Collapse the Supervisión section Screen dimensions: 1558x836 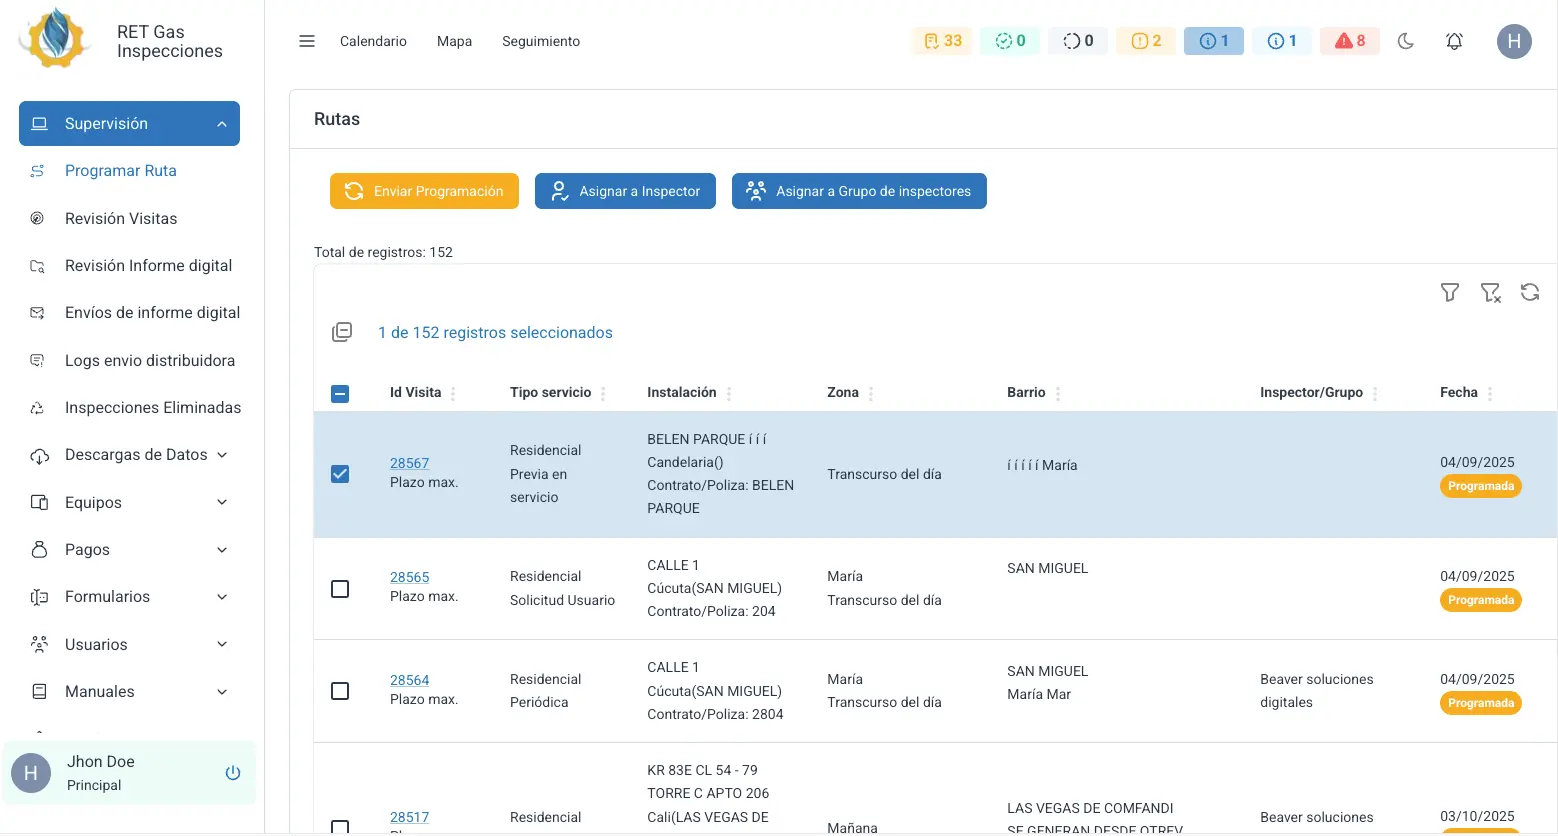pos(129,123)
